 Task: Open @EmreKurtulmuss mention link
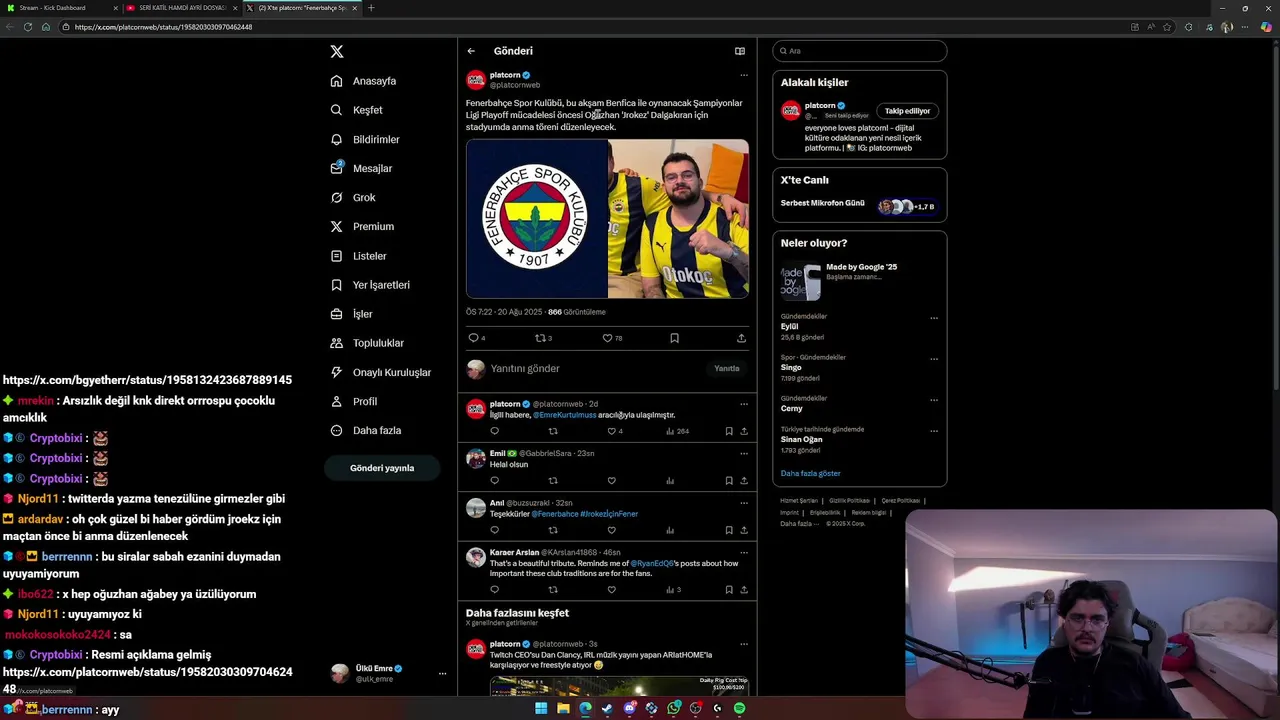click(x=564, y=415)
